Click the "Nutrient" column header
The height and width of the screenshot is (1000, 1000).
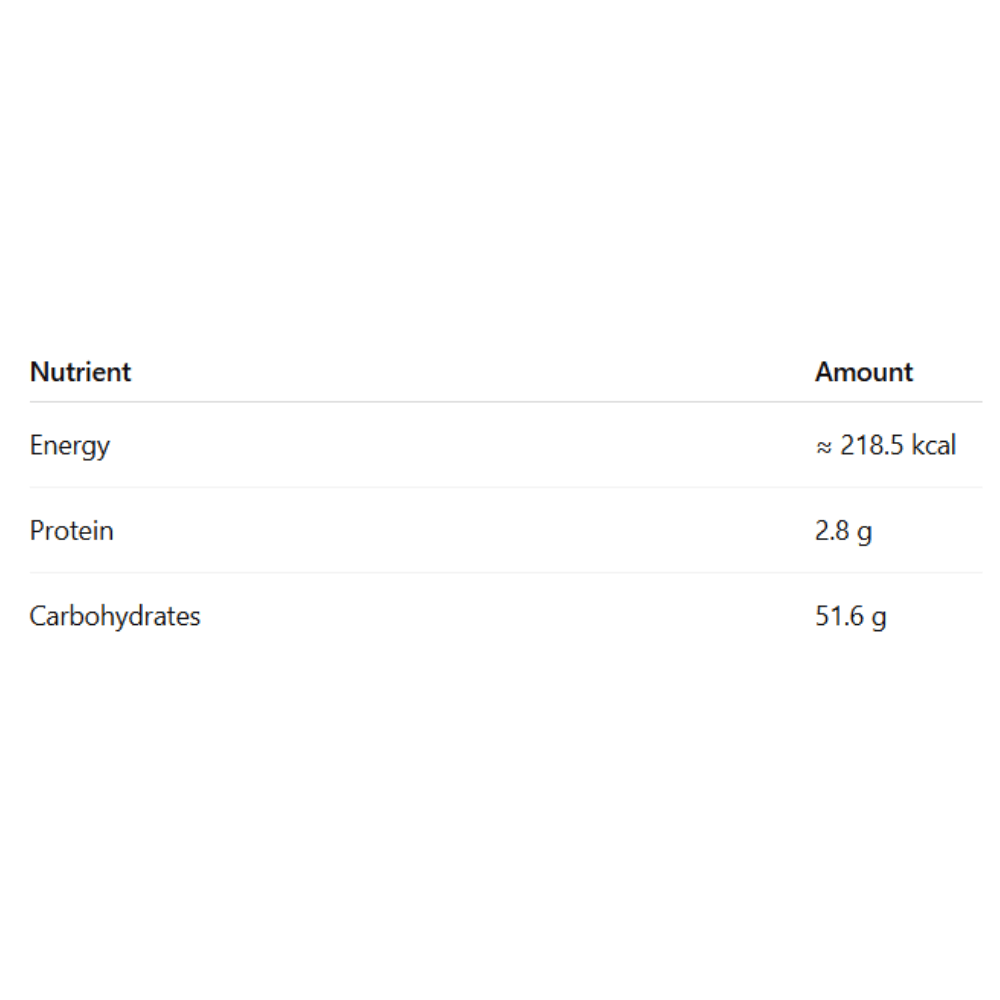[80, 372]
